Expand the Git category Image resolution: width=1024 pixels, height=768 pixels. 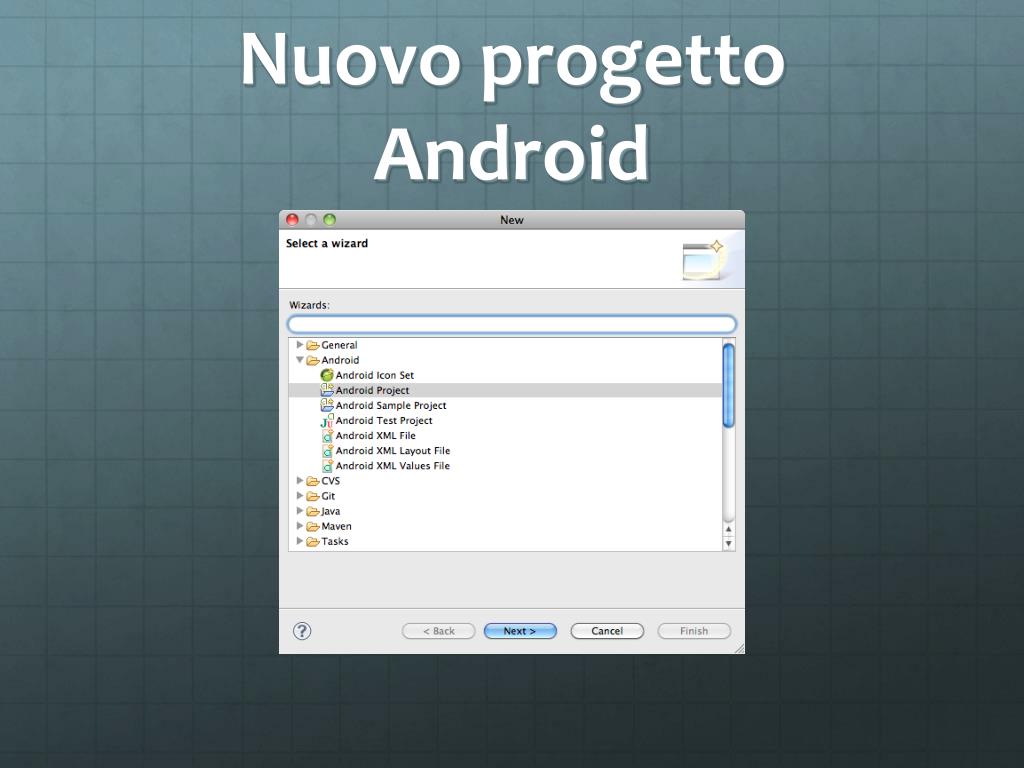[300, 495]
